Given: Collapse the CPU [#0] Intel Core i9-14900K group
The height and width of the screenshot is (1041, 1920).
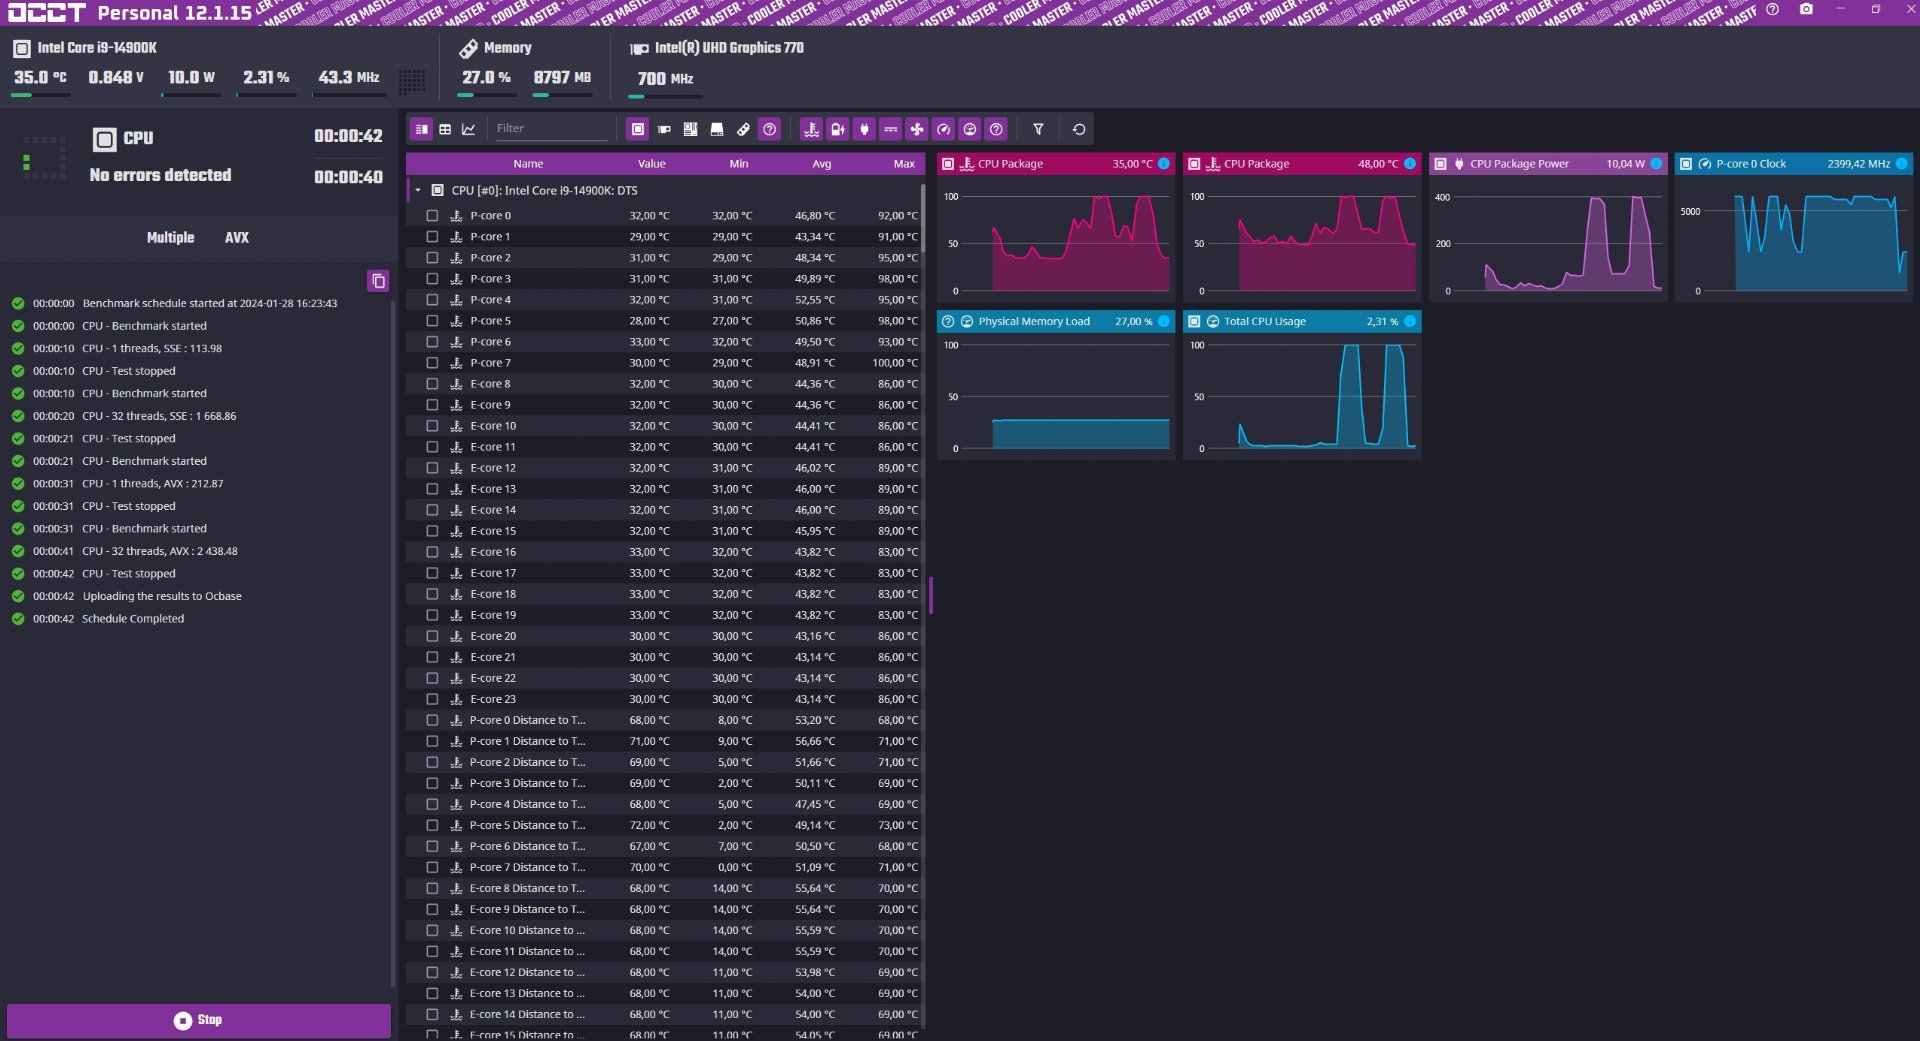Looking at the screenshot, I should [x=418, y=190].
